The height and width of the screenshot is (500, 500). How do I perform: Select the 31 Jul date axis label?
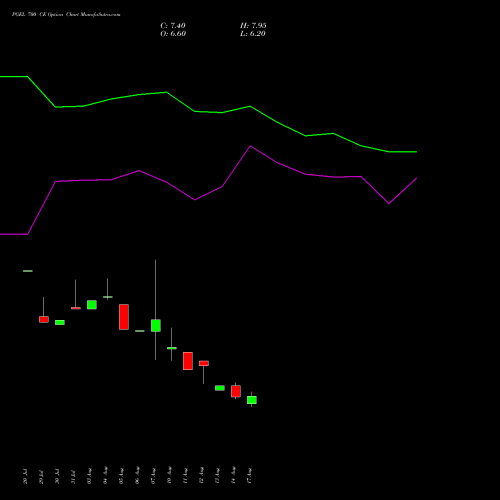[x=73, y=476]
